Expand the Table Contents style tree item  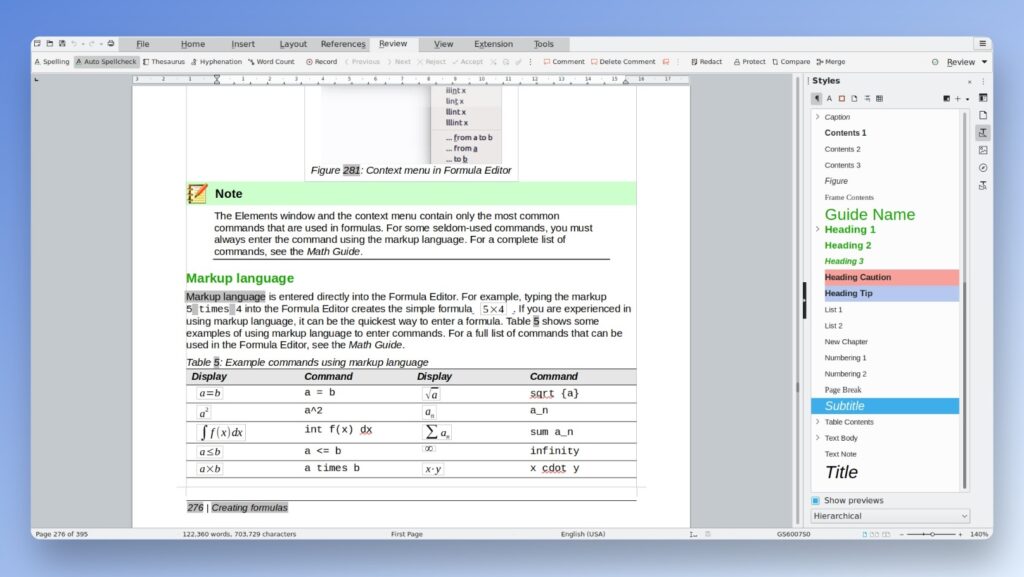tap(818, 422)
